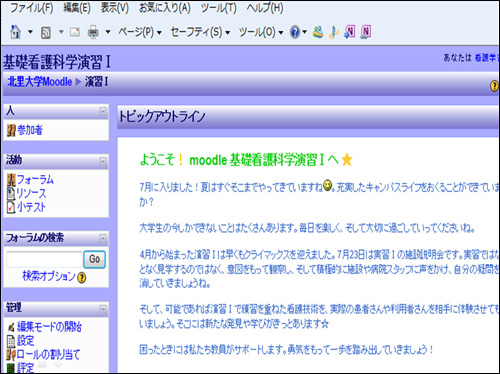The width and height of the screenshot is (500, 374).
Task: Click the login user name link at top right
Action: 487,58
